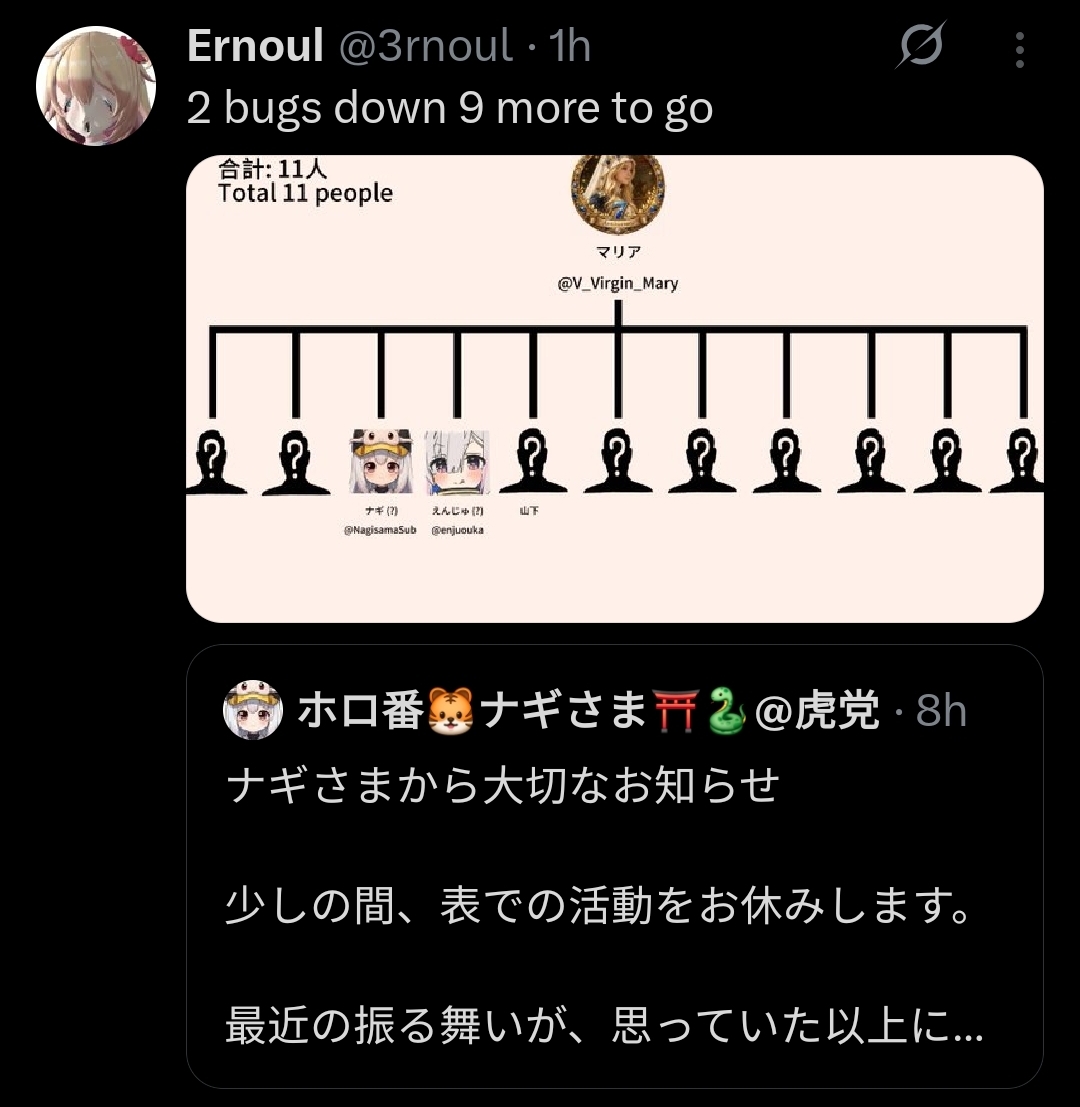The image size is (1080, 1107).
Task: Click the 'Total 11 people' caption in the image
Action: [305, 193]
